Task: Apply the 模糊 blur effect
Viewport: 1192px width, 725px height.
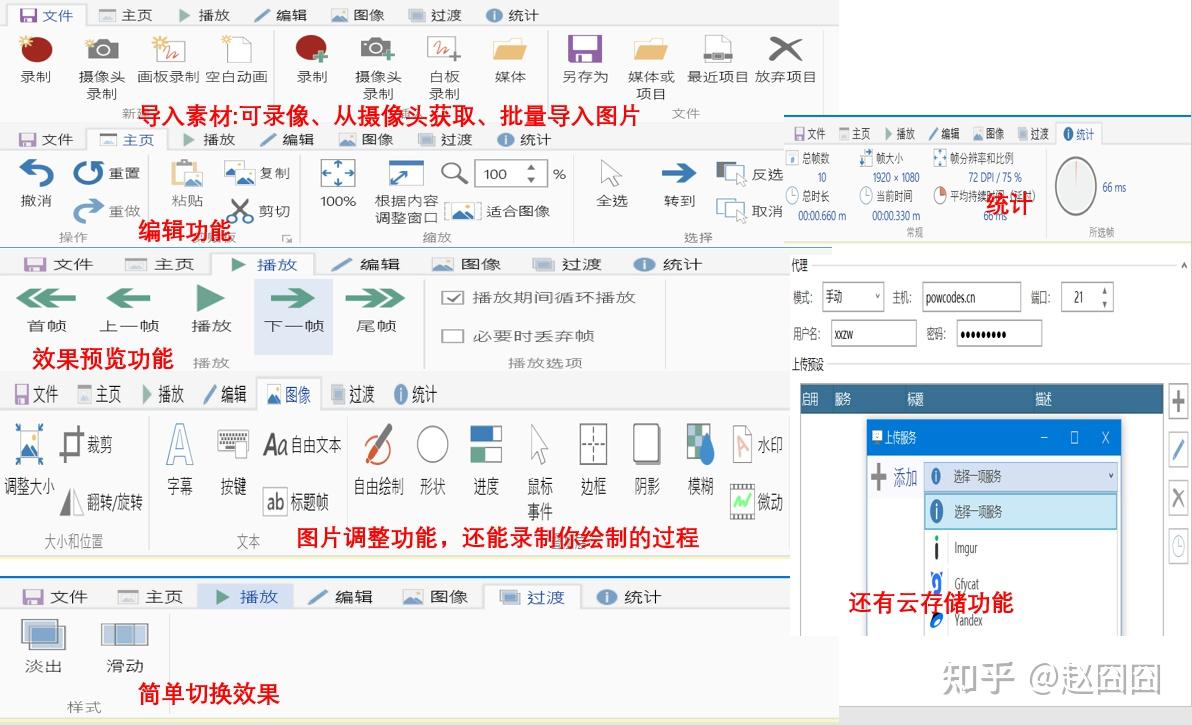Action: pos(700,460)
